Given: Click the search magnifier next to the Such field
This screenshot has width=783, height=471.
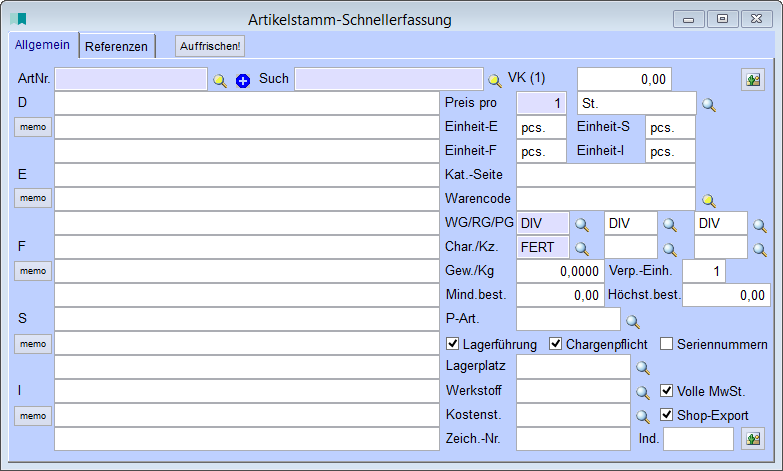Looking at the screenshot, I should click(x=494, y=80).
